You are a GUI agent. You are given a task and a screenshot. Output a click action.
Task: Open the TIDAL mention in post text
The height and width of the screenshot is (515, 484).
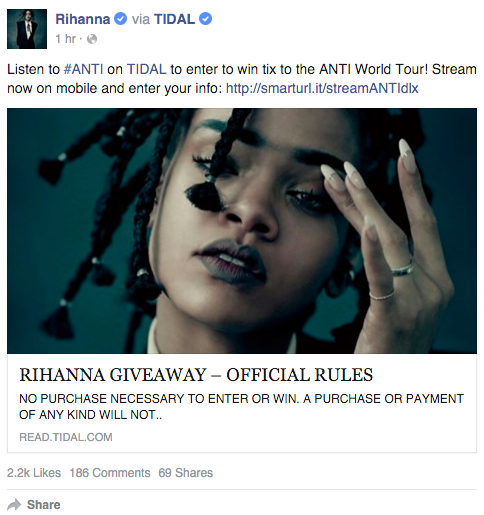(x=147, y=69)
